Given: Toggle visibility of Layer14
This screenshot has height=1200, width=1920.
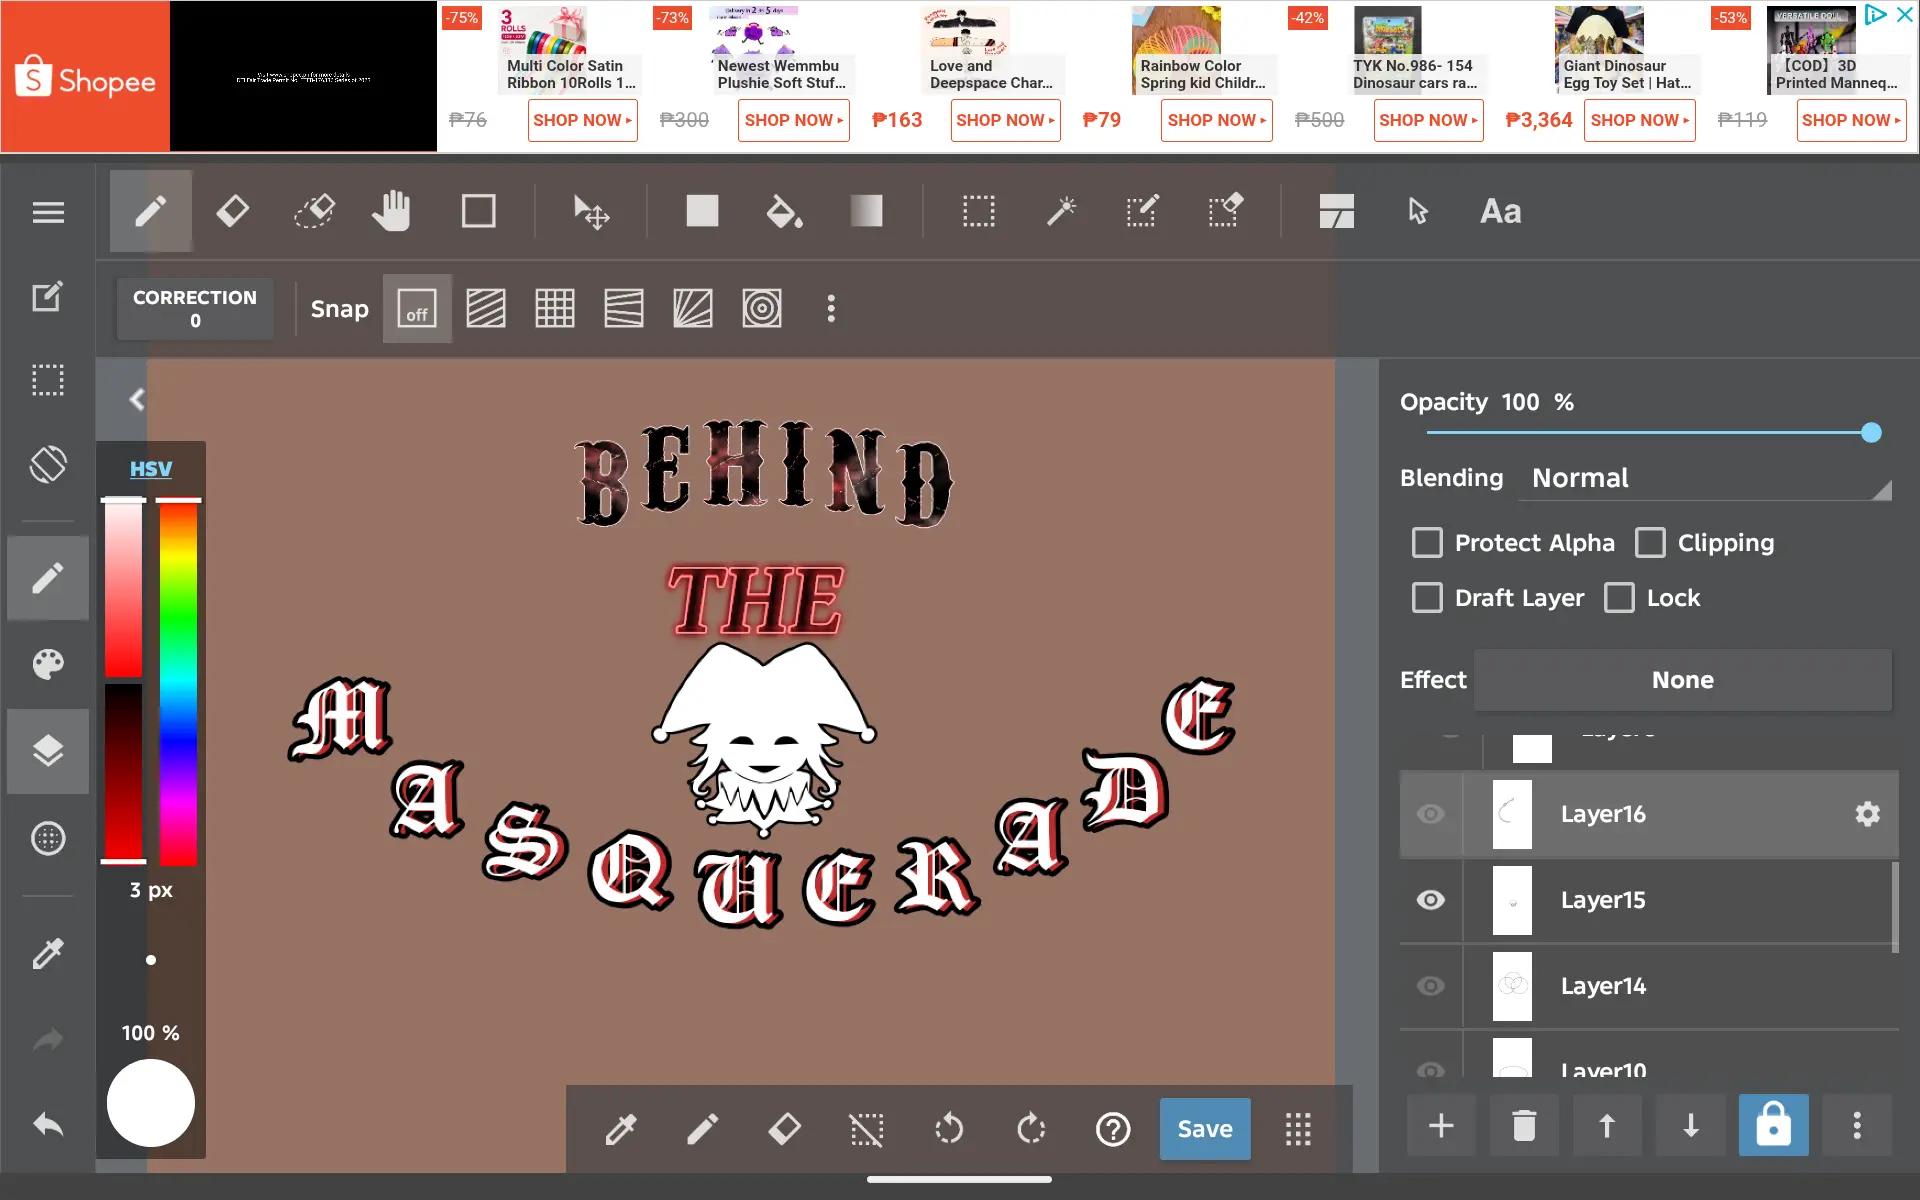Looking at the screenshot, I should (1431, 986).
